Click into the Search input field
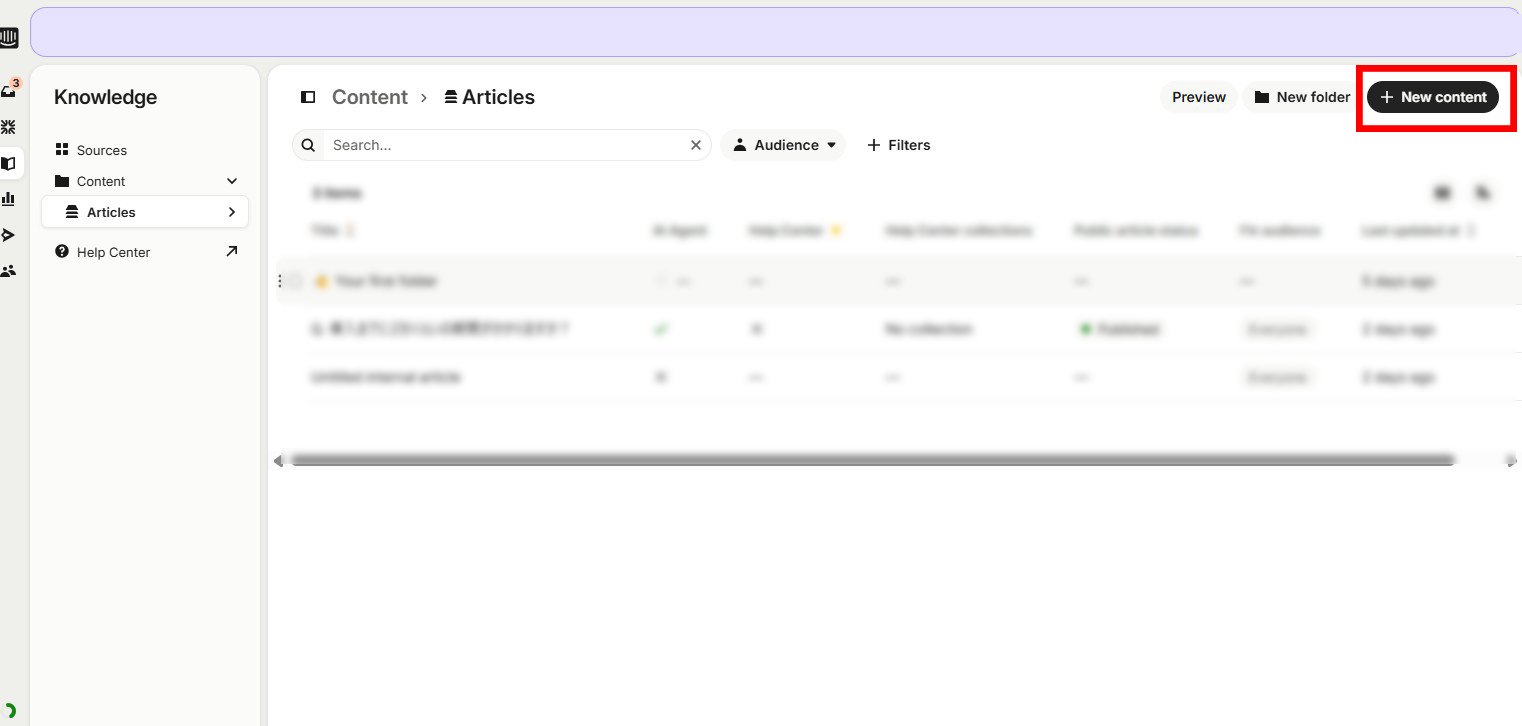 tap(505, 145)
